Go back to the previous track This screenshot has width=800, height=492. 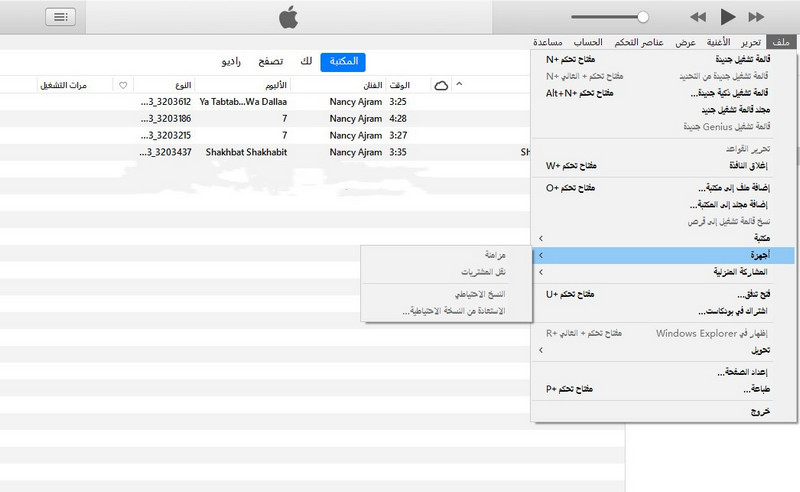(x=698, y=17)
